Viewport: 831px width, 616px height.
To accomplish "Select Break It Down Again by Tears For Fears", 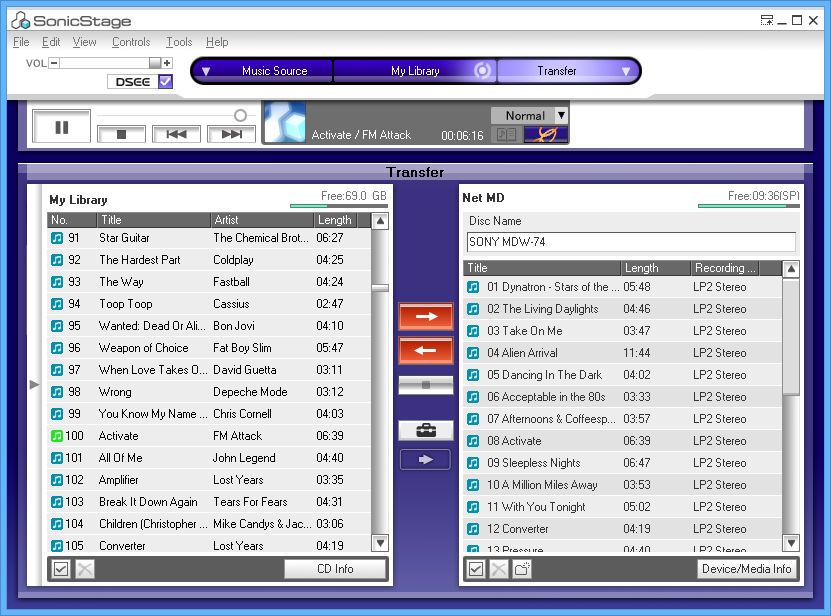I will pos(209,501).
